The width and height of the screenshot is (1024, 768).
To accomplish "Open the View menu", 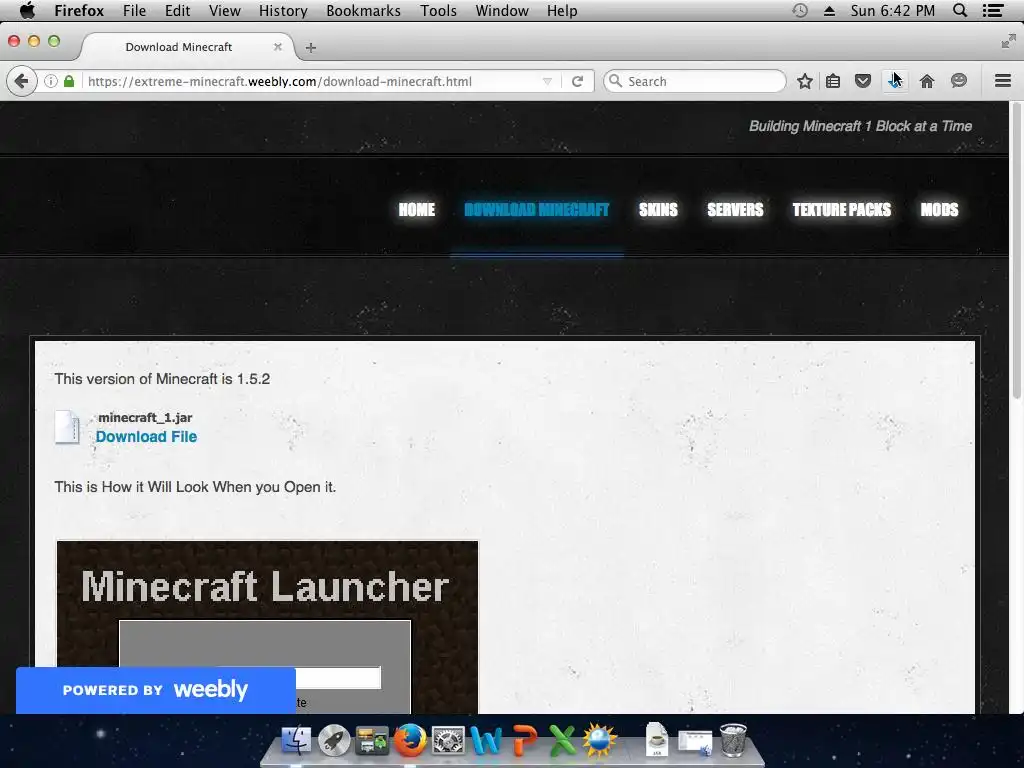I will click(x=225, y=11).
